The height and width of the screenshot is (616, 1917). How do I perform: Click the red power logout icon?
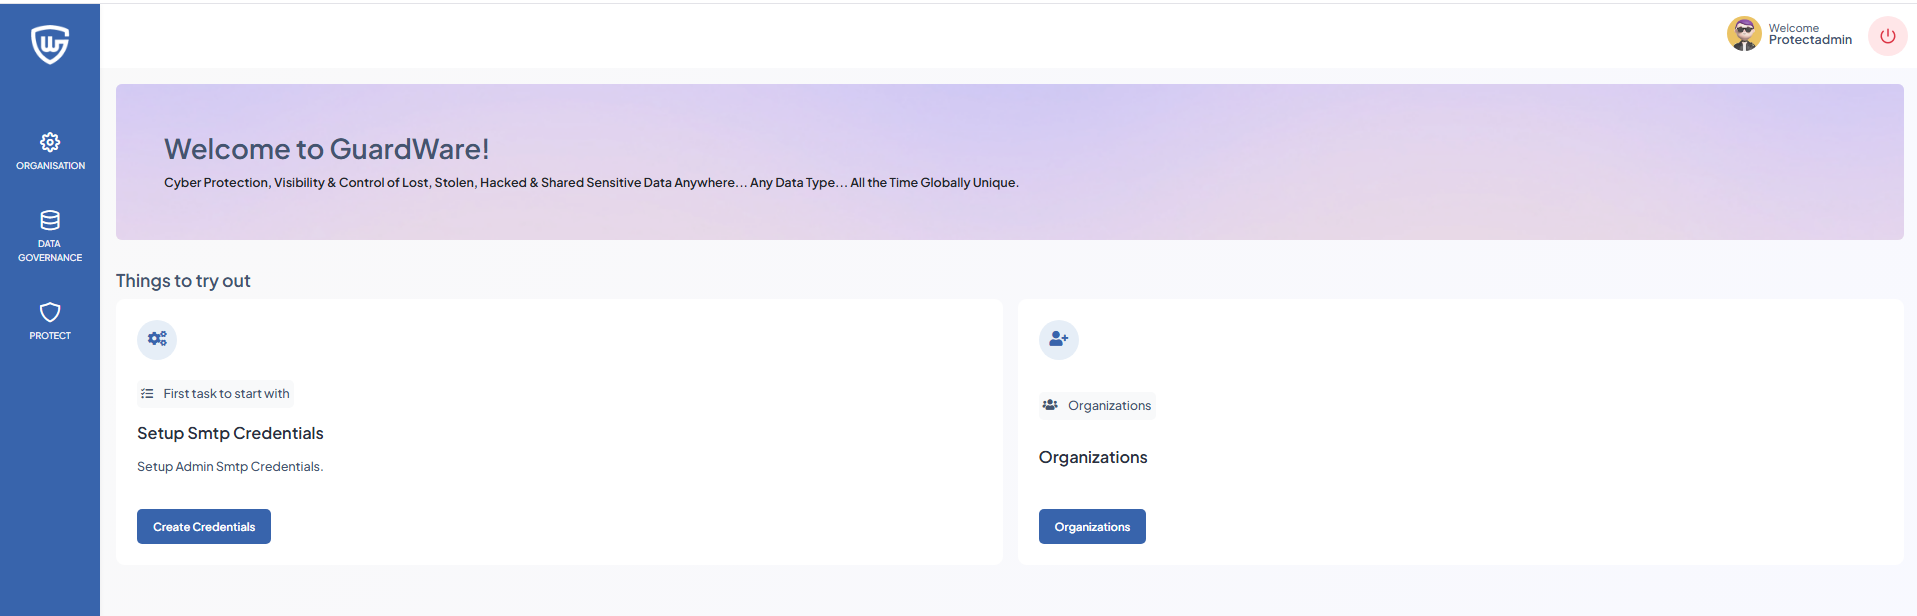click(x=1888, y=36)
